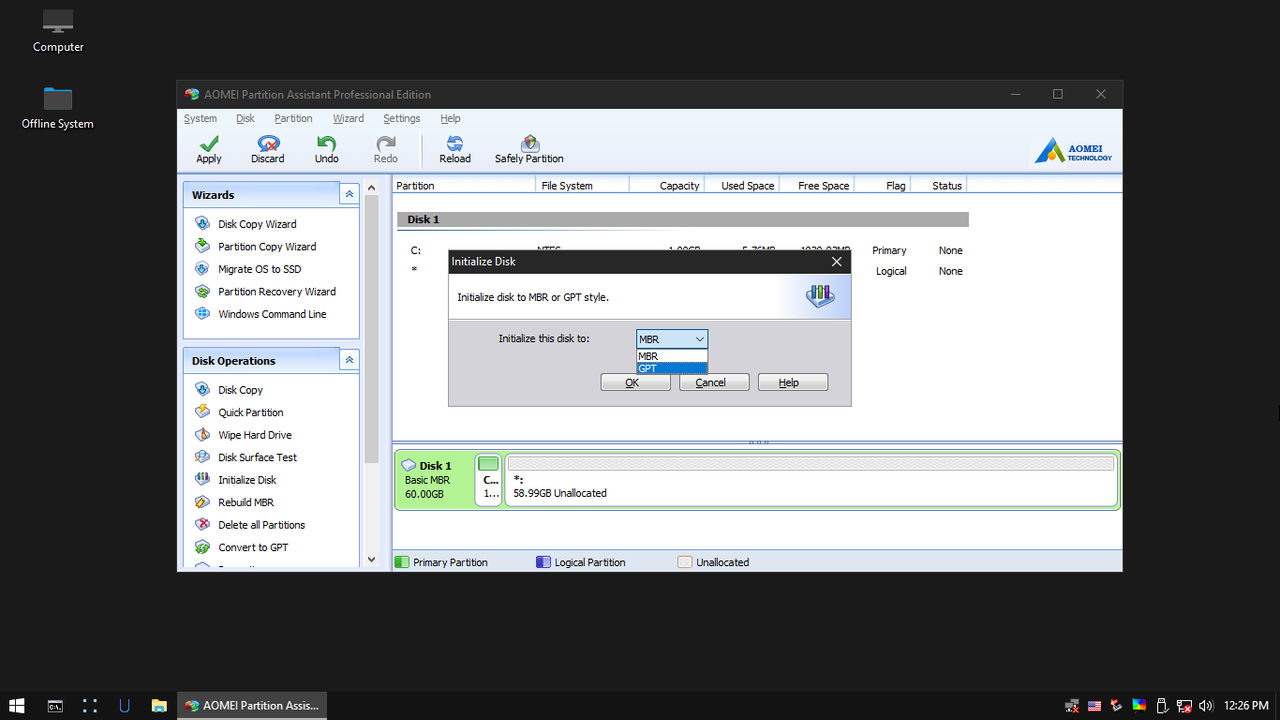Click the Free Space column header
Image resolution: width=1280 pixels, height=720 pixels.
point(818,185)
